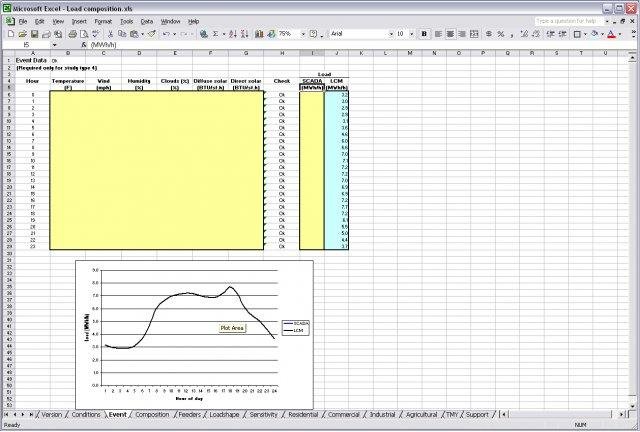The width and height of the screenshot is (640, 432).
Task: Select the LCM legend entry in chart
Action: 295,331
